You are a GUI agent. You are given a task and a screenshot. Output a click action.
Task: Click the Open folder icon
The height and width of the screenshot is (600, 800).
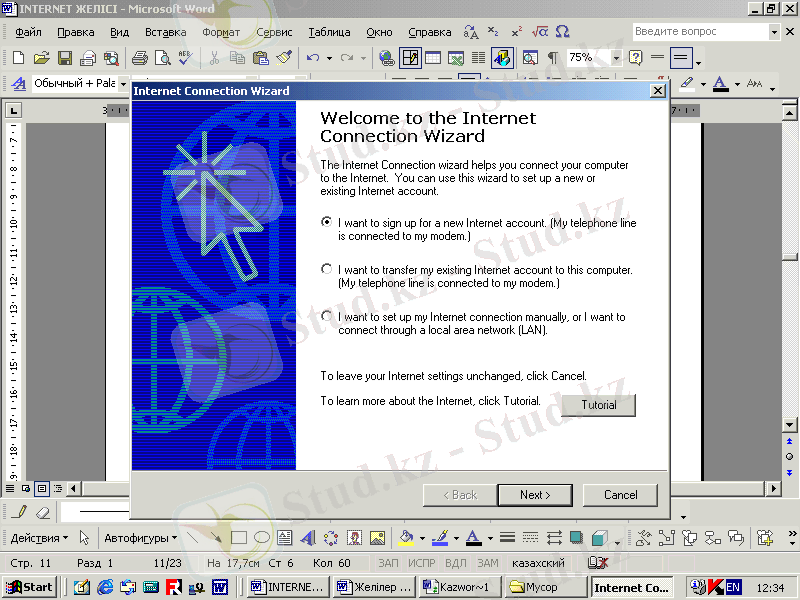point(41,58)
